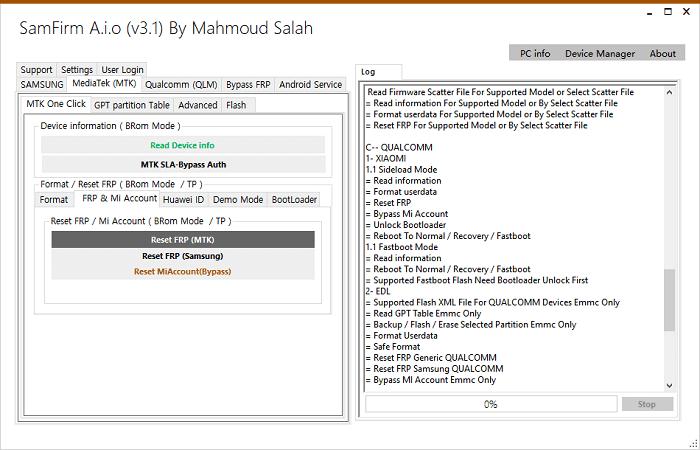Viewport: 700px width, 450px height.
Task: Click the log vertical scrollbar thumb
Action: coord(669,300)
